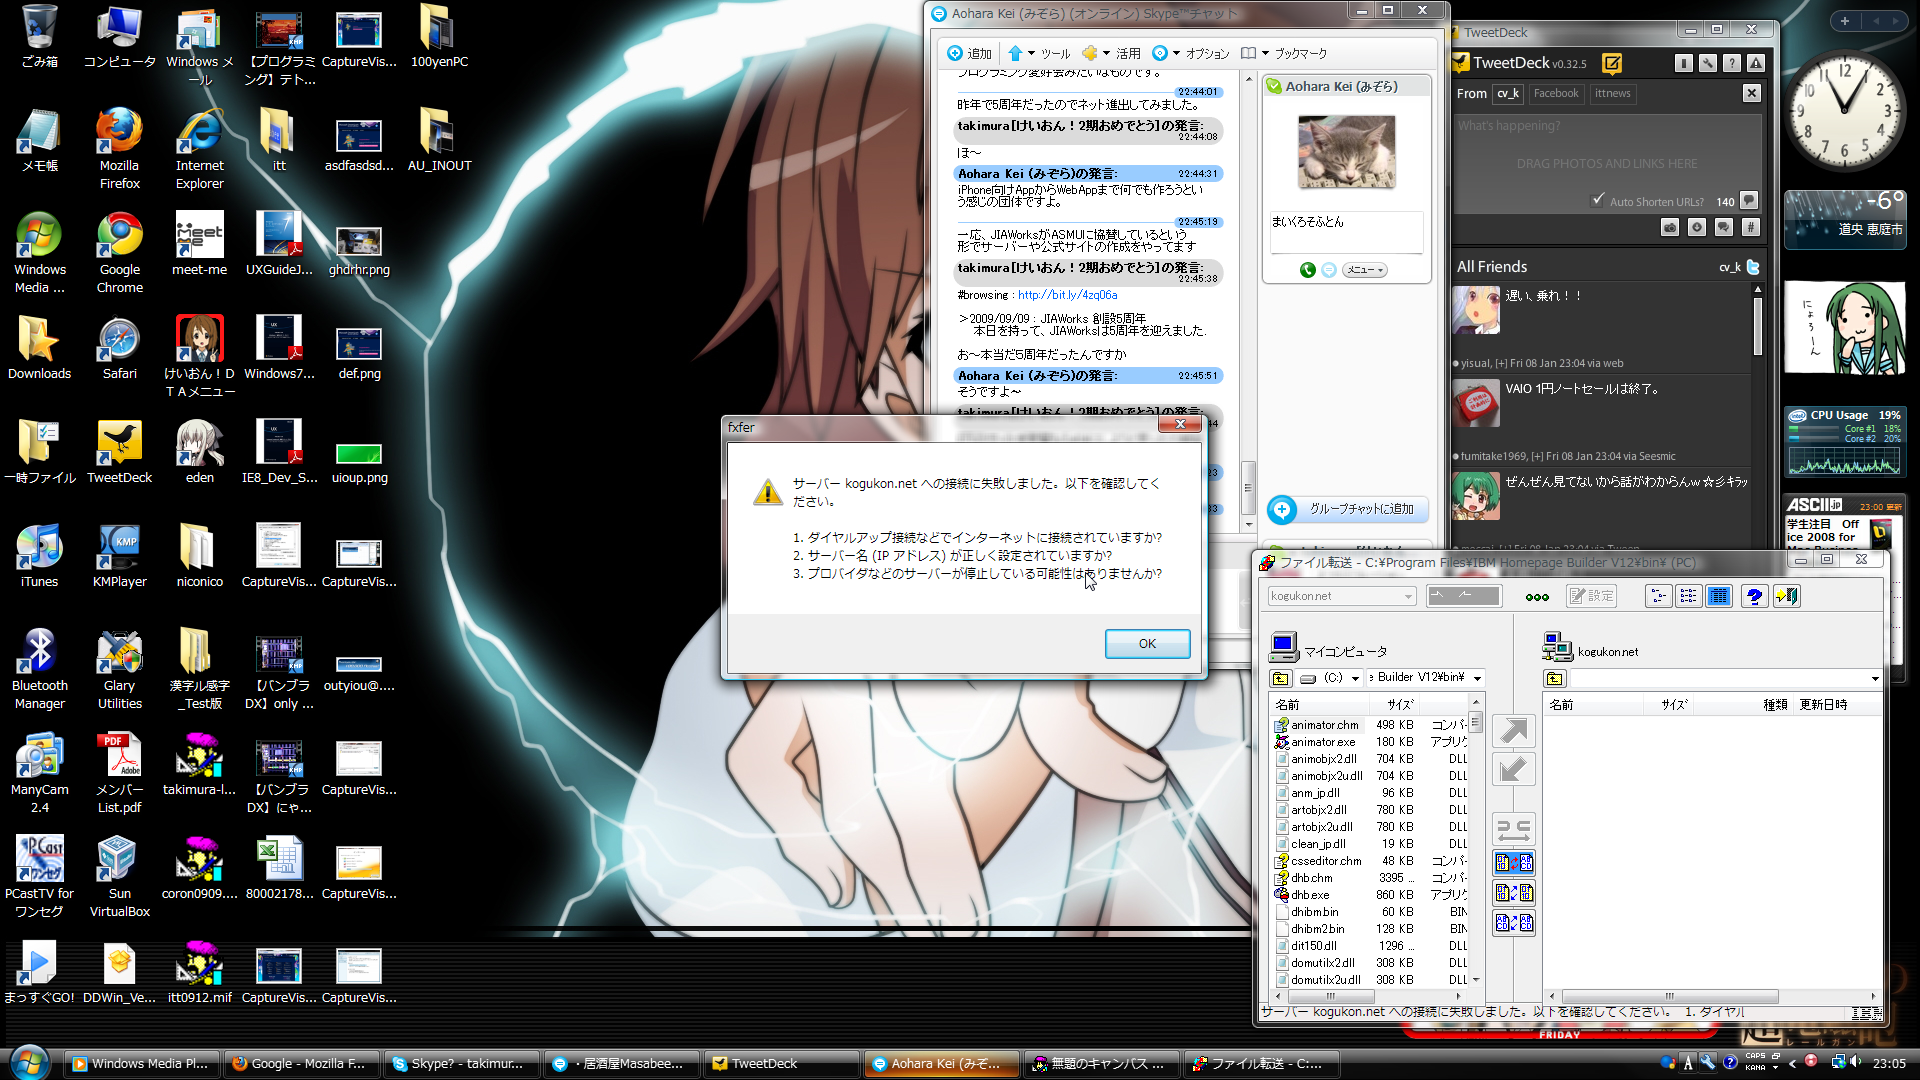
Task: Select ittnews account in TweetDeck From row
Action: coord(1612,93)
